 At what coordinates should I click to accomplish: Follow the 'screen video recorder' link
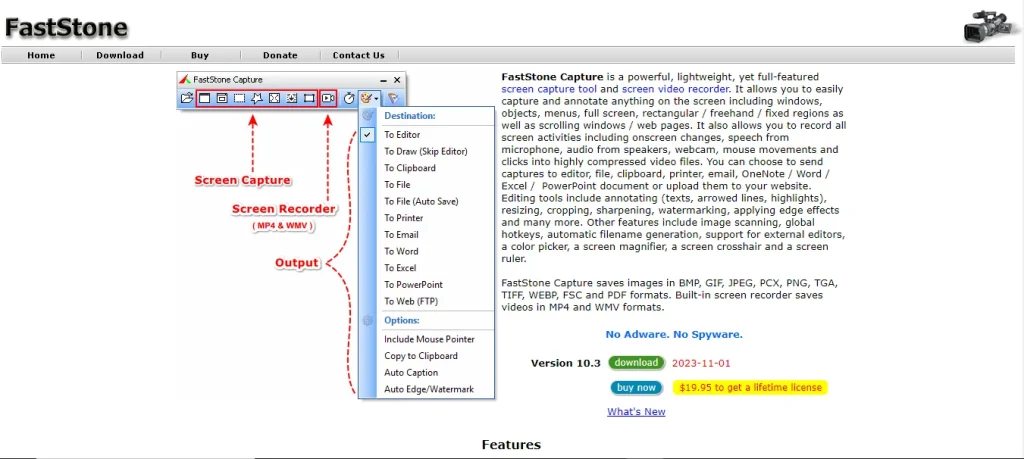675,89
